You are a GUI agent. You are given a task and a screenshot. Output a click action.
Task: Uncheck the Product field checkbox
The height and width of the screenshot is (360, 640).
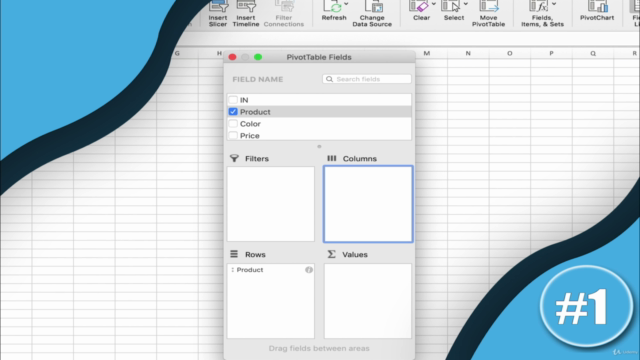[233, 111]
